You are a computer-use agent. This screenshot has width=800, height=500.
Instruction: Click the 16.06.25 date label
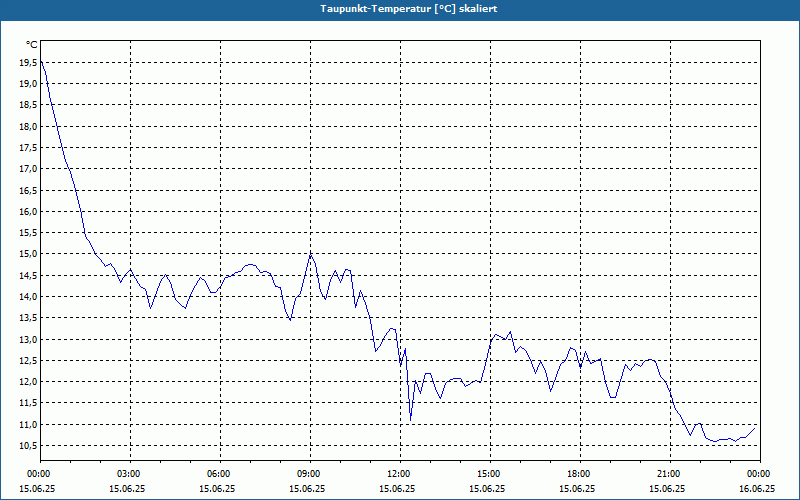click(x=757, y=488)
